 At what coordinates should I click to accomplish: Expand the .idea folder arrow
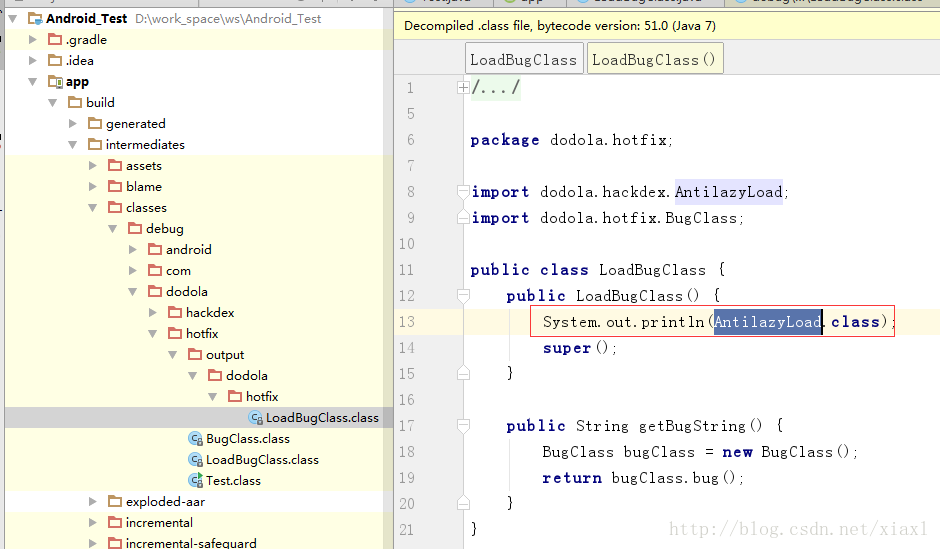(32, 61)
